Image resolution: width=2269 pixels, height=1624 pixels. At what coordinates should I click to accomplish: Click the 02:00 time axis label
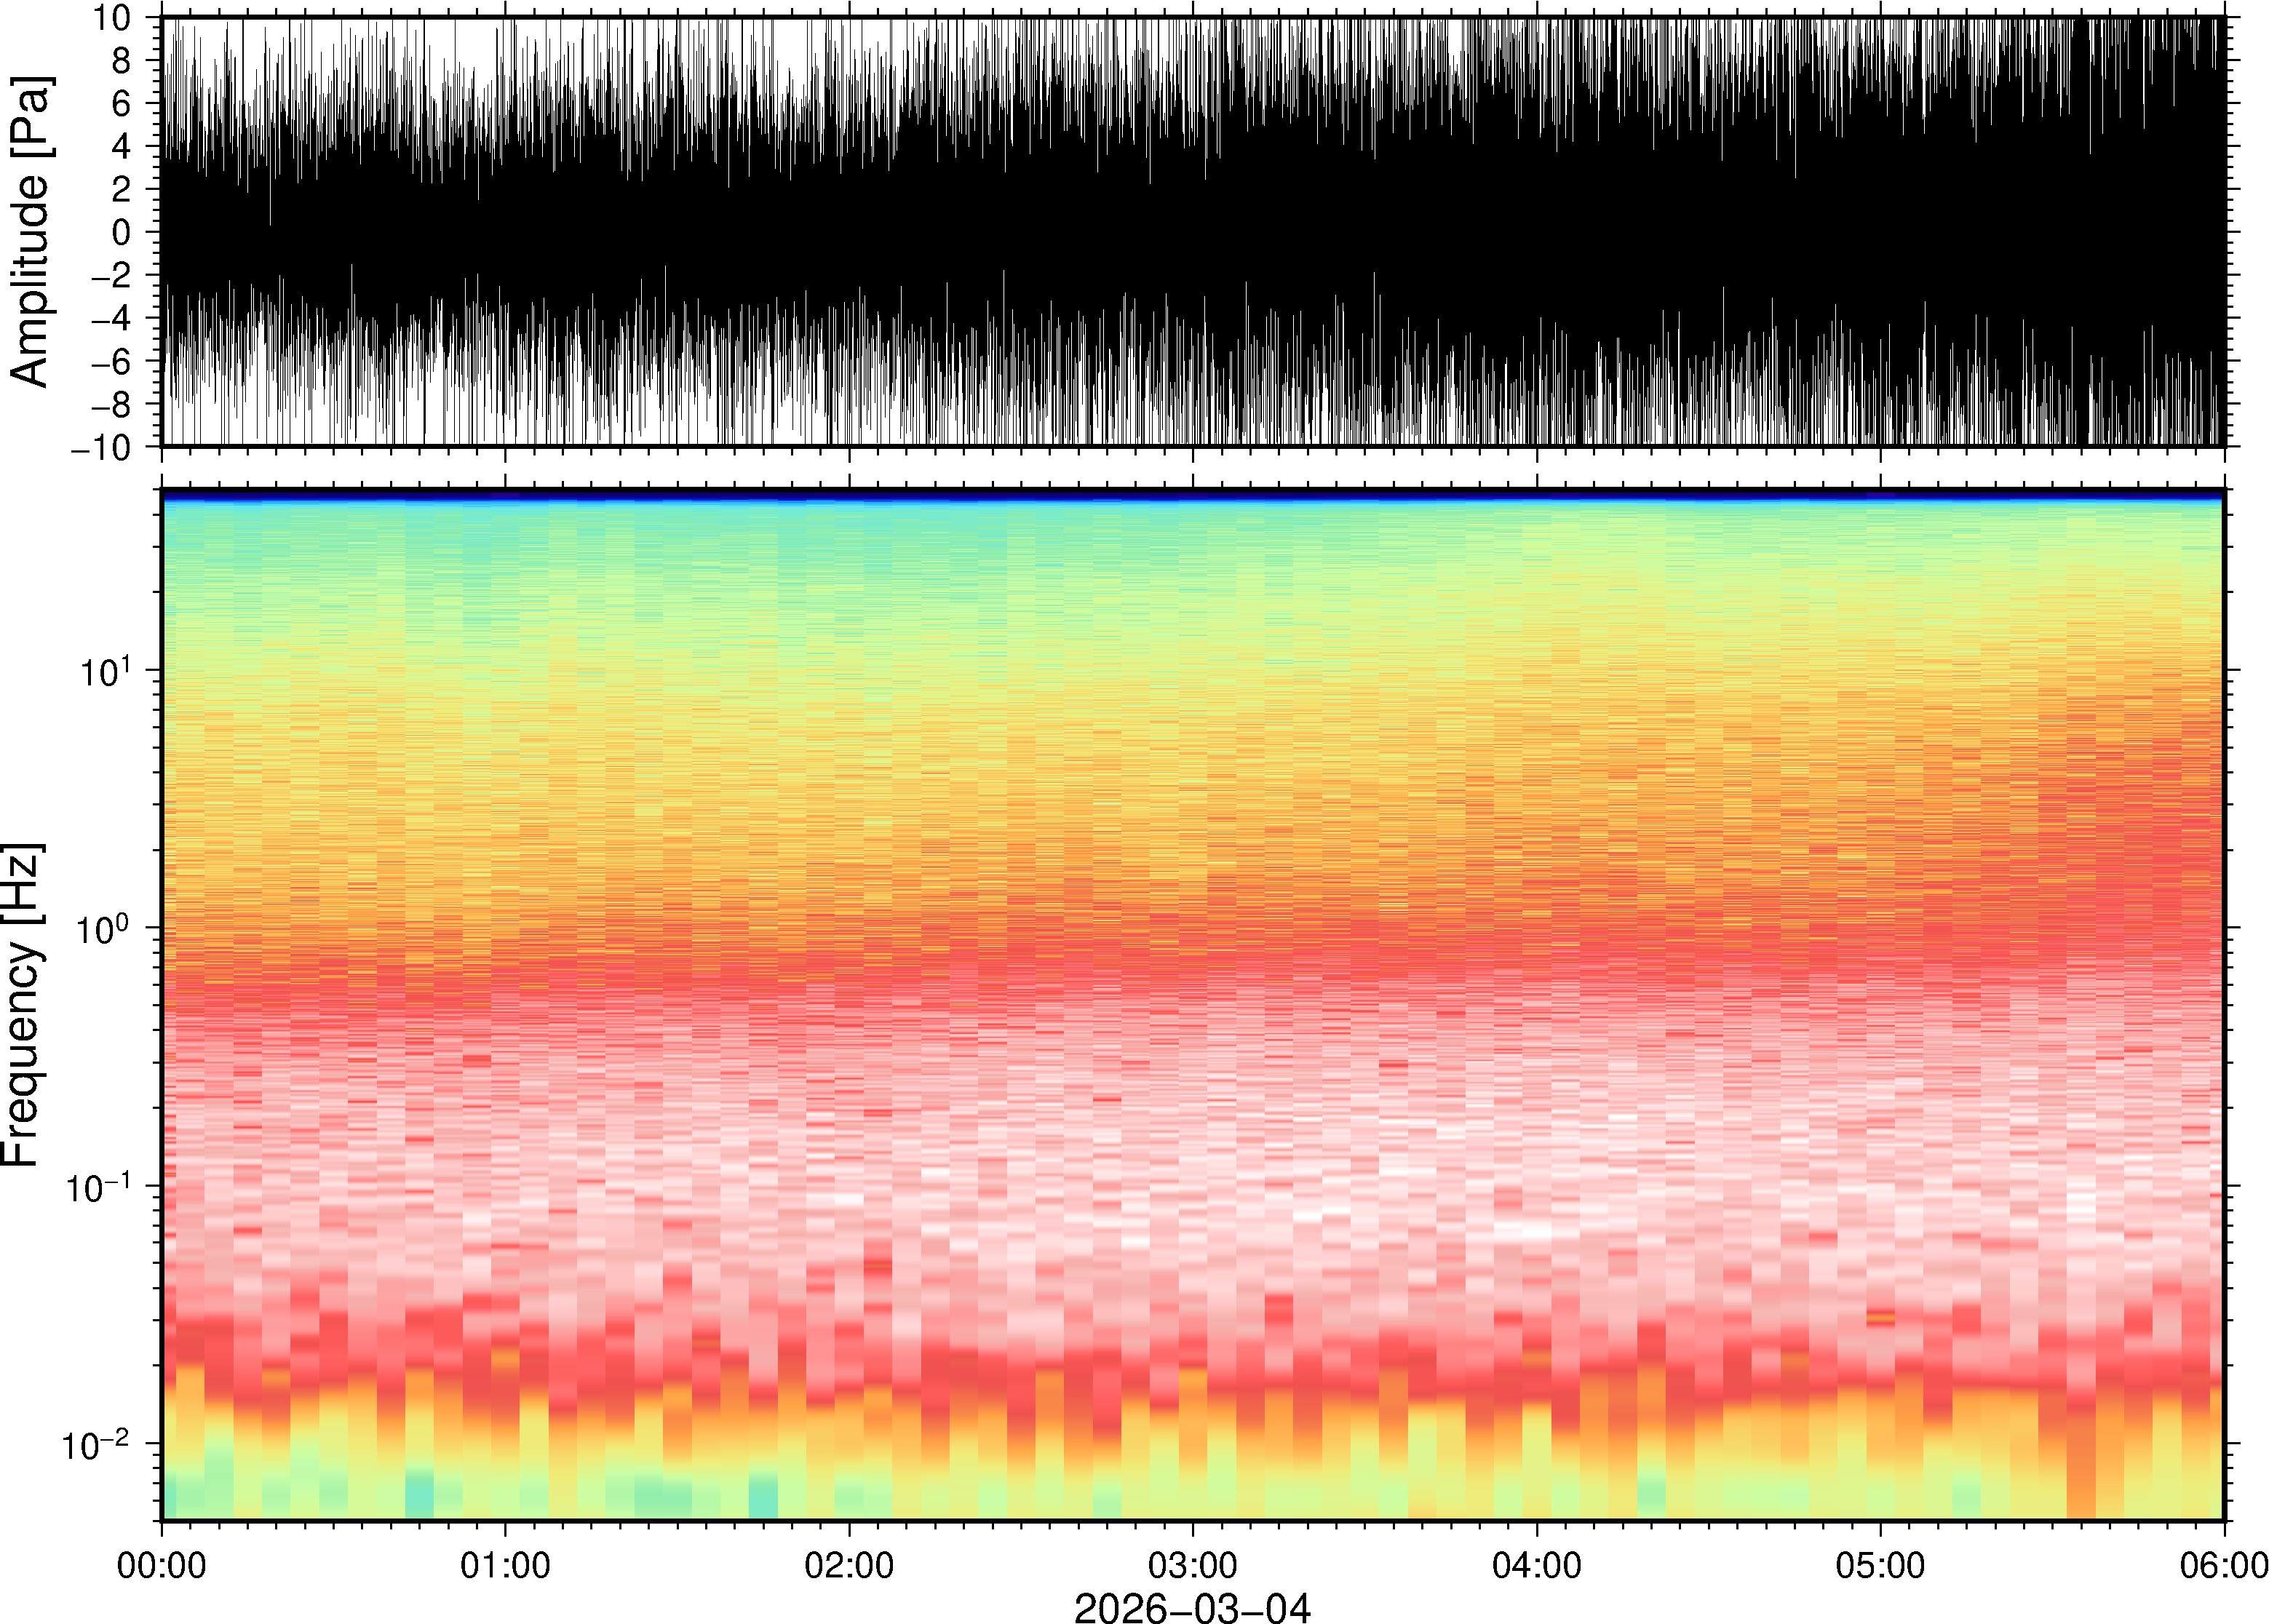coord(849,1564)
